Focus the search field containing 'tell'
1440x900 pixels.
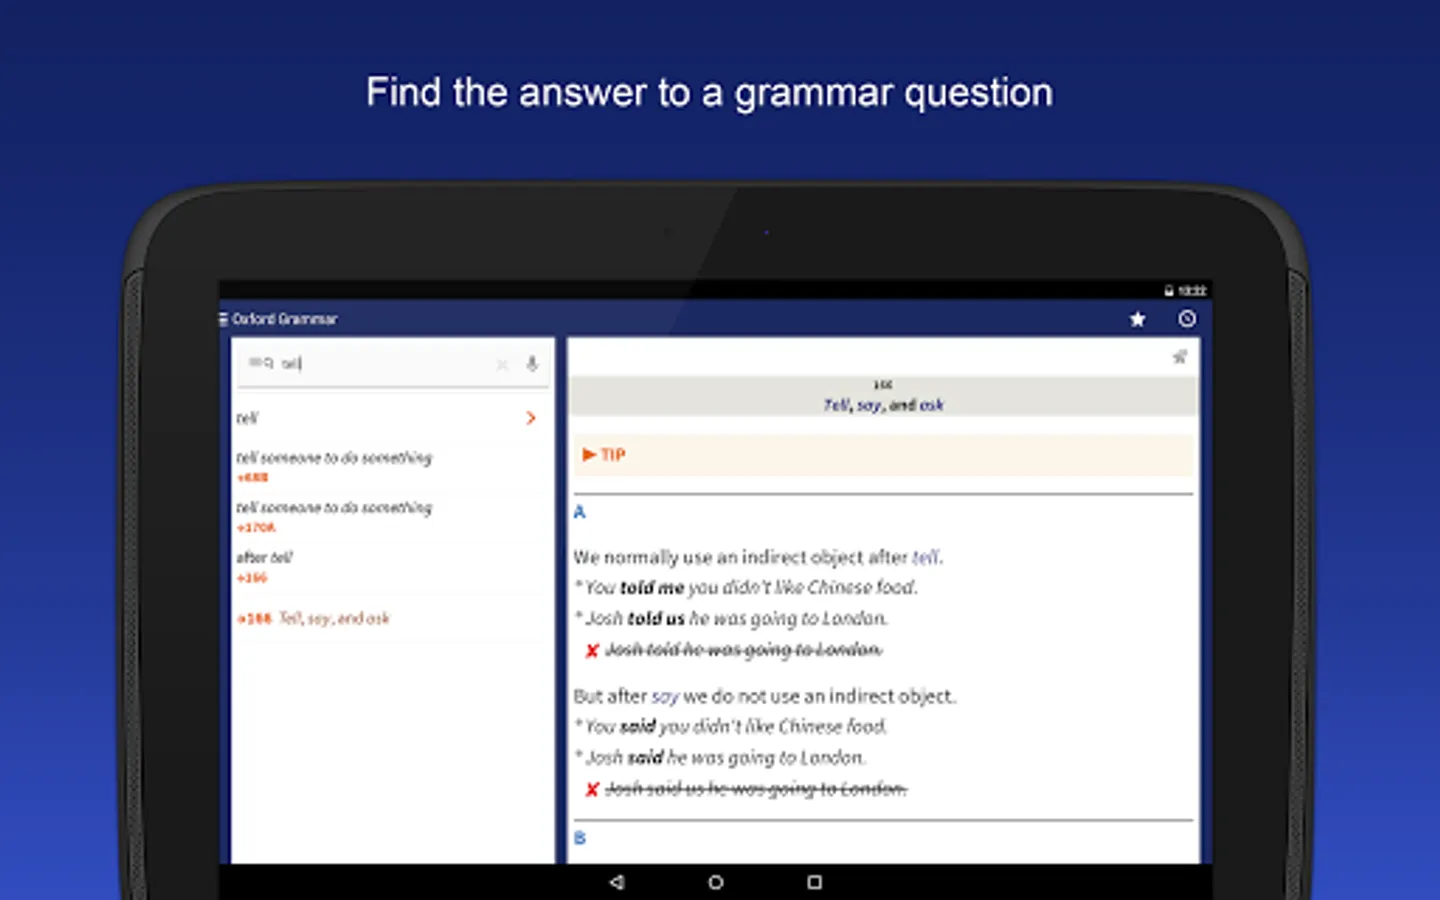coord(392,364)
